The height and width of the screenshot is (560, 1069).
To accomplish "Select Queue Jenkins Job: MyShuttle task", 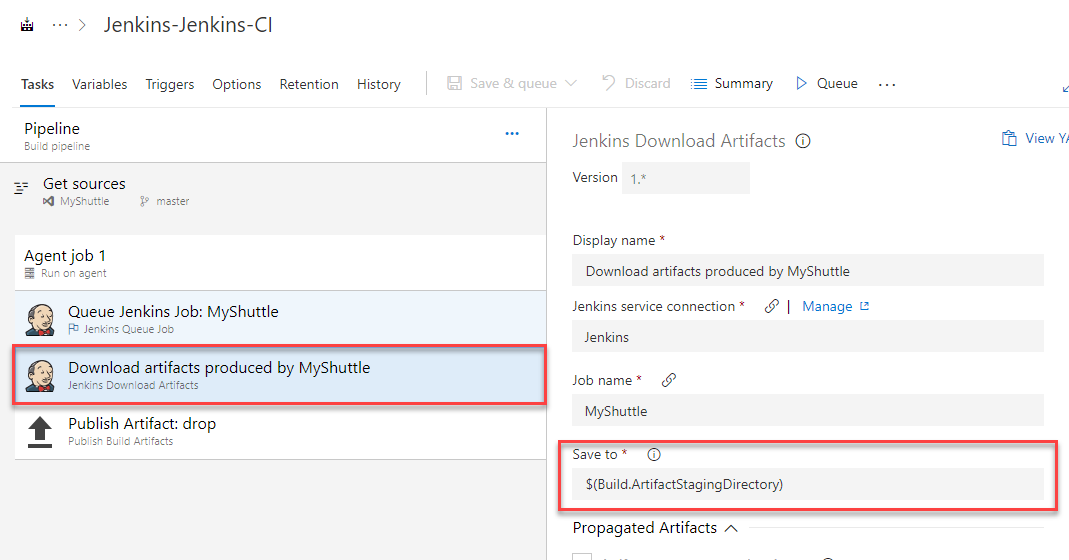I will click(x=280, y=319).
